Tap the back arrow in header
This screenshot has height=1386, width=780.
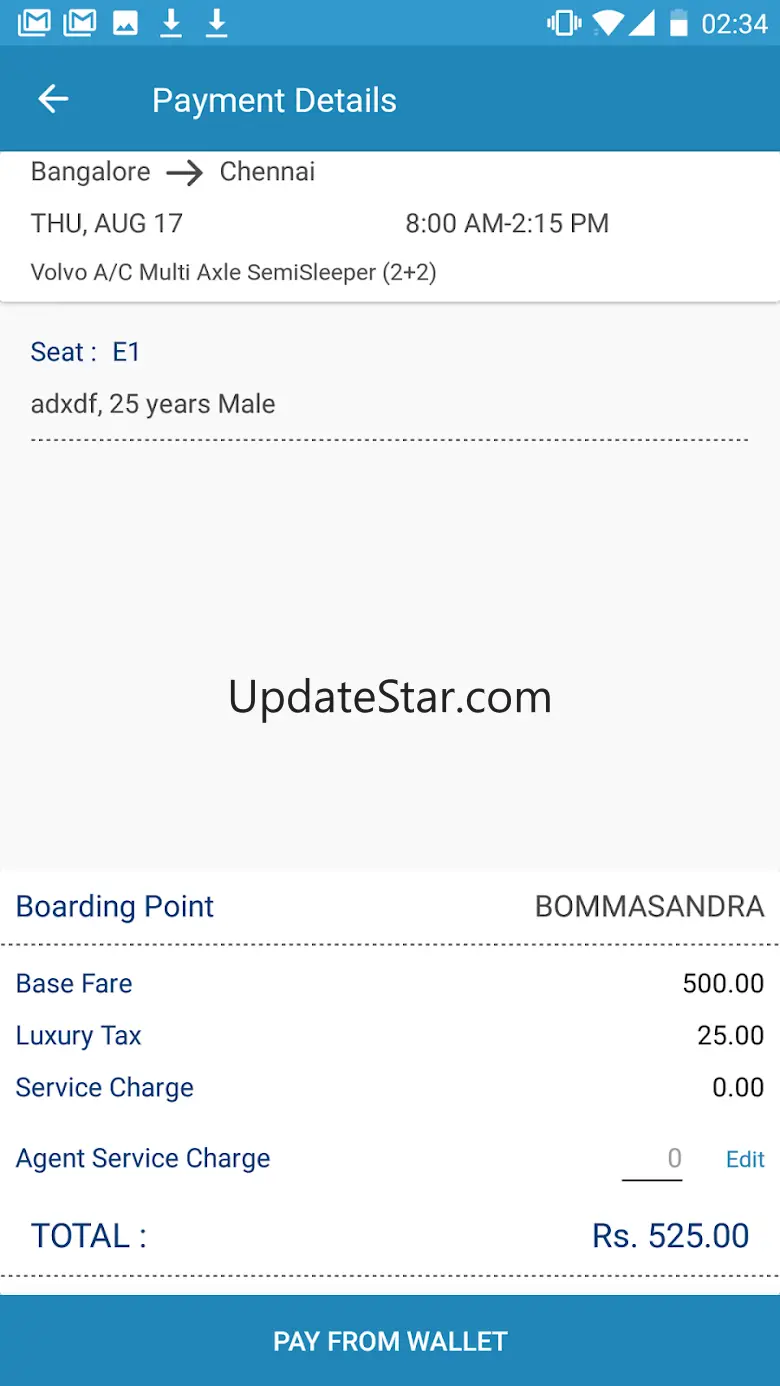(x=53, y=99)
